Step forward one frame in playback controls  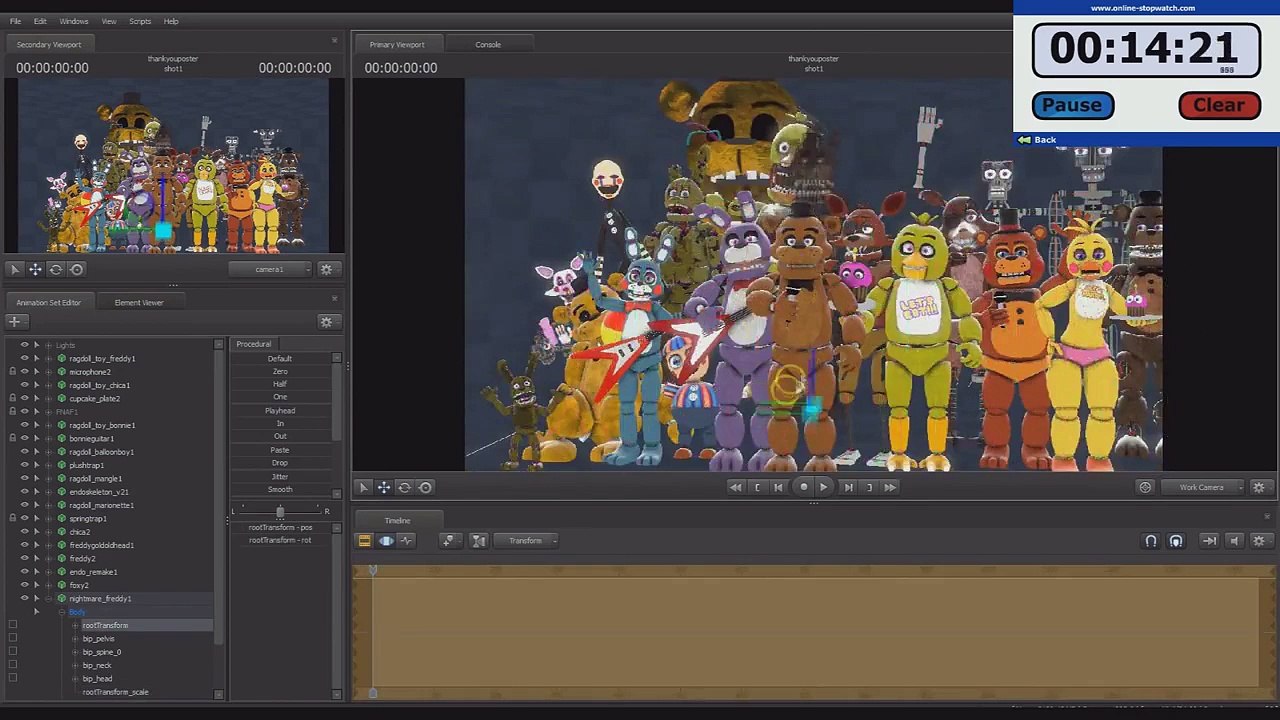[848, 487]
